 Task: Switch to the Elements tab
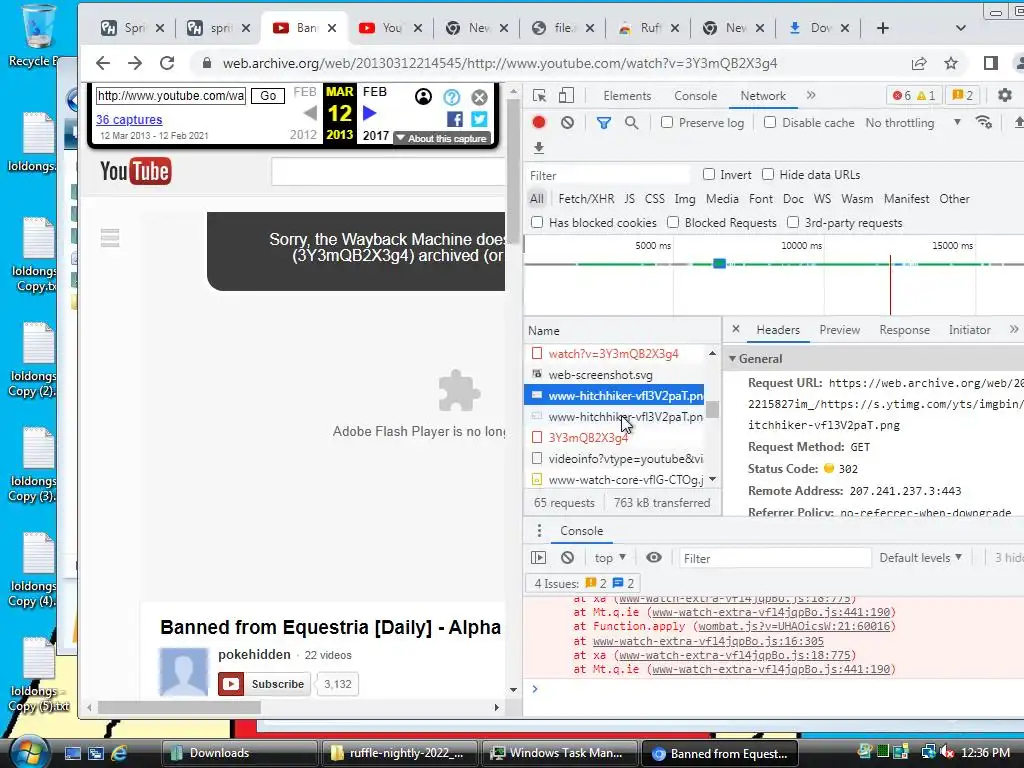[x=627, y=96]
